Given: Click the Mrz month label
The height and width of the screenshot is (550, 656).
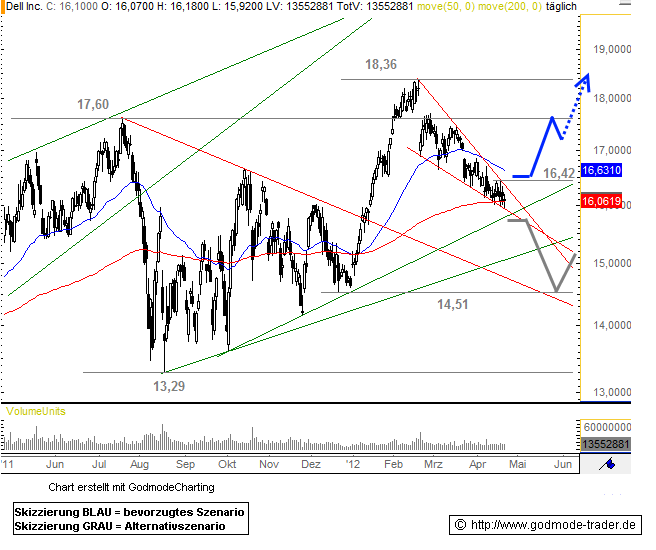Looking at the screenshot, I should click(x=433, y=464).
